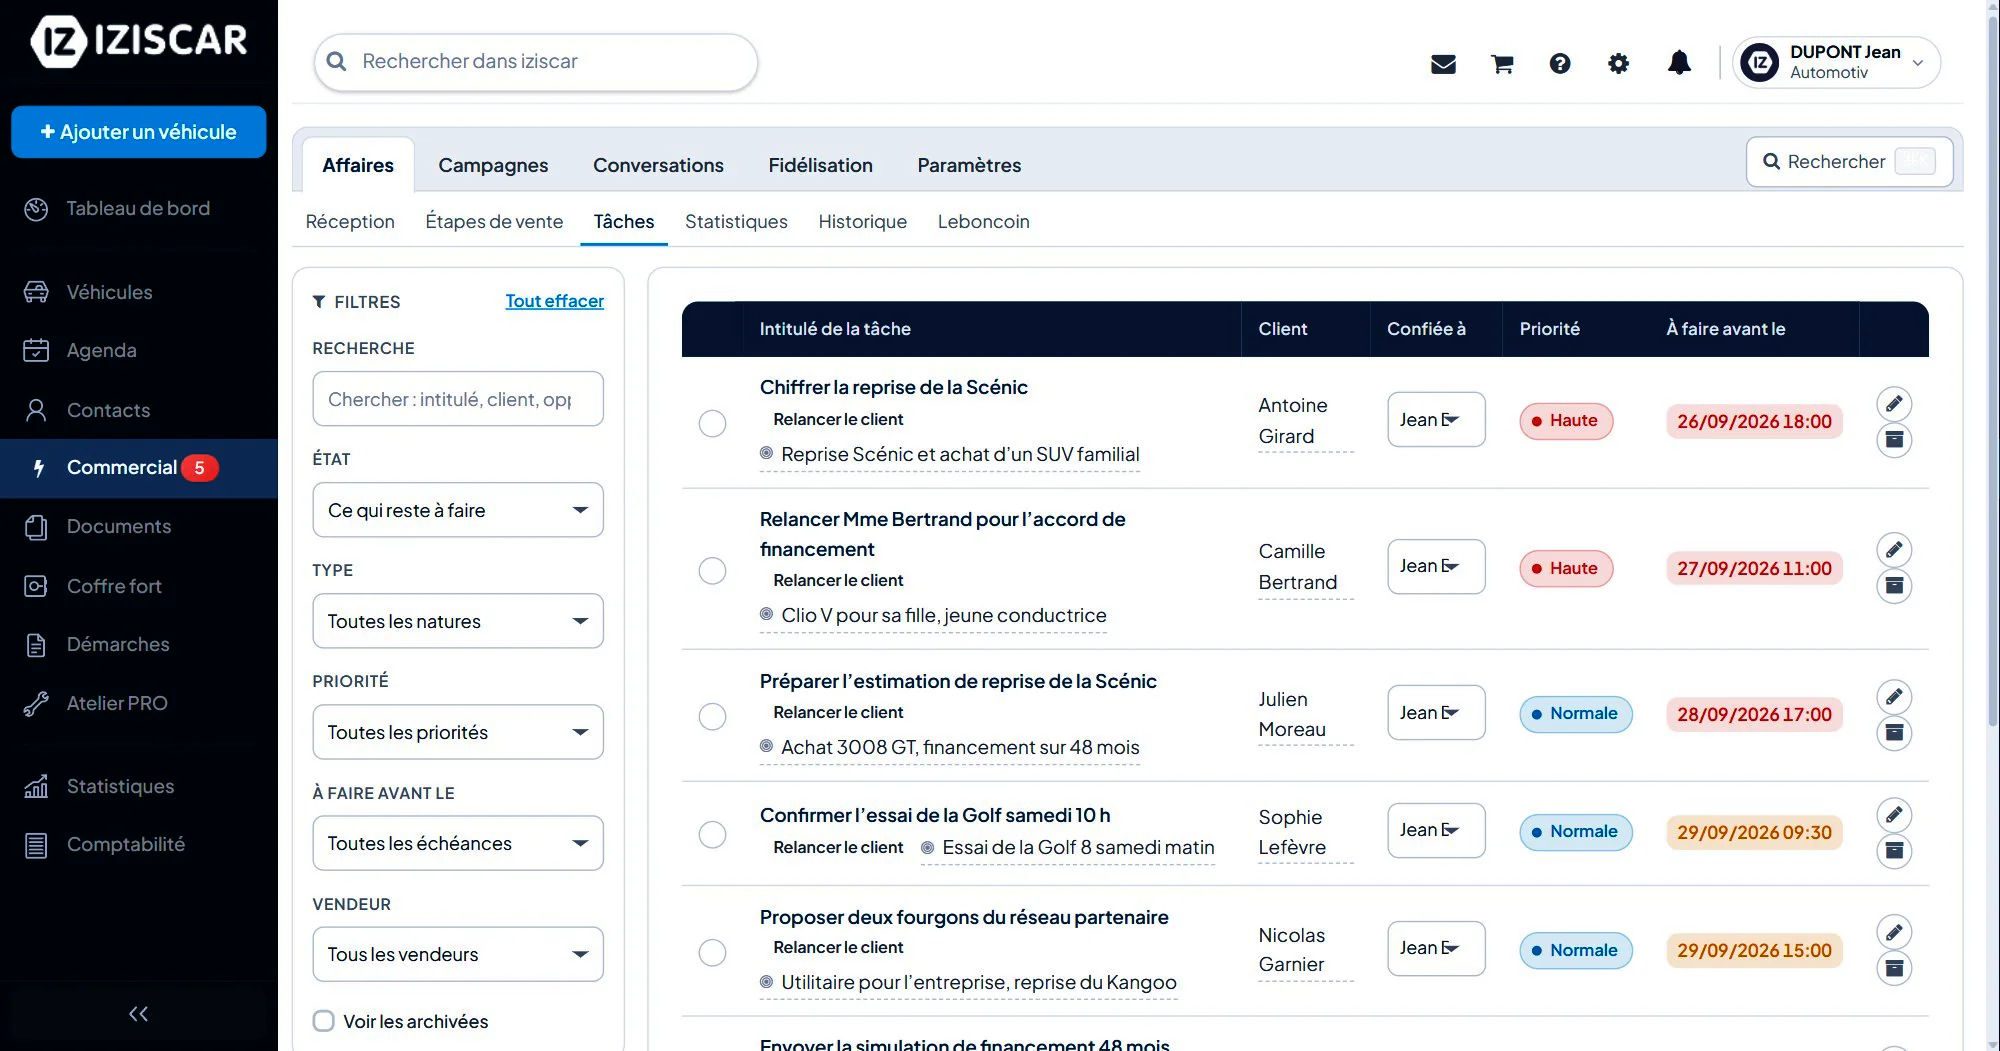Open the shopping cart icon

1502,64
